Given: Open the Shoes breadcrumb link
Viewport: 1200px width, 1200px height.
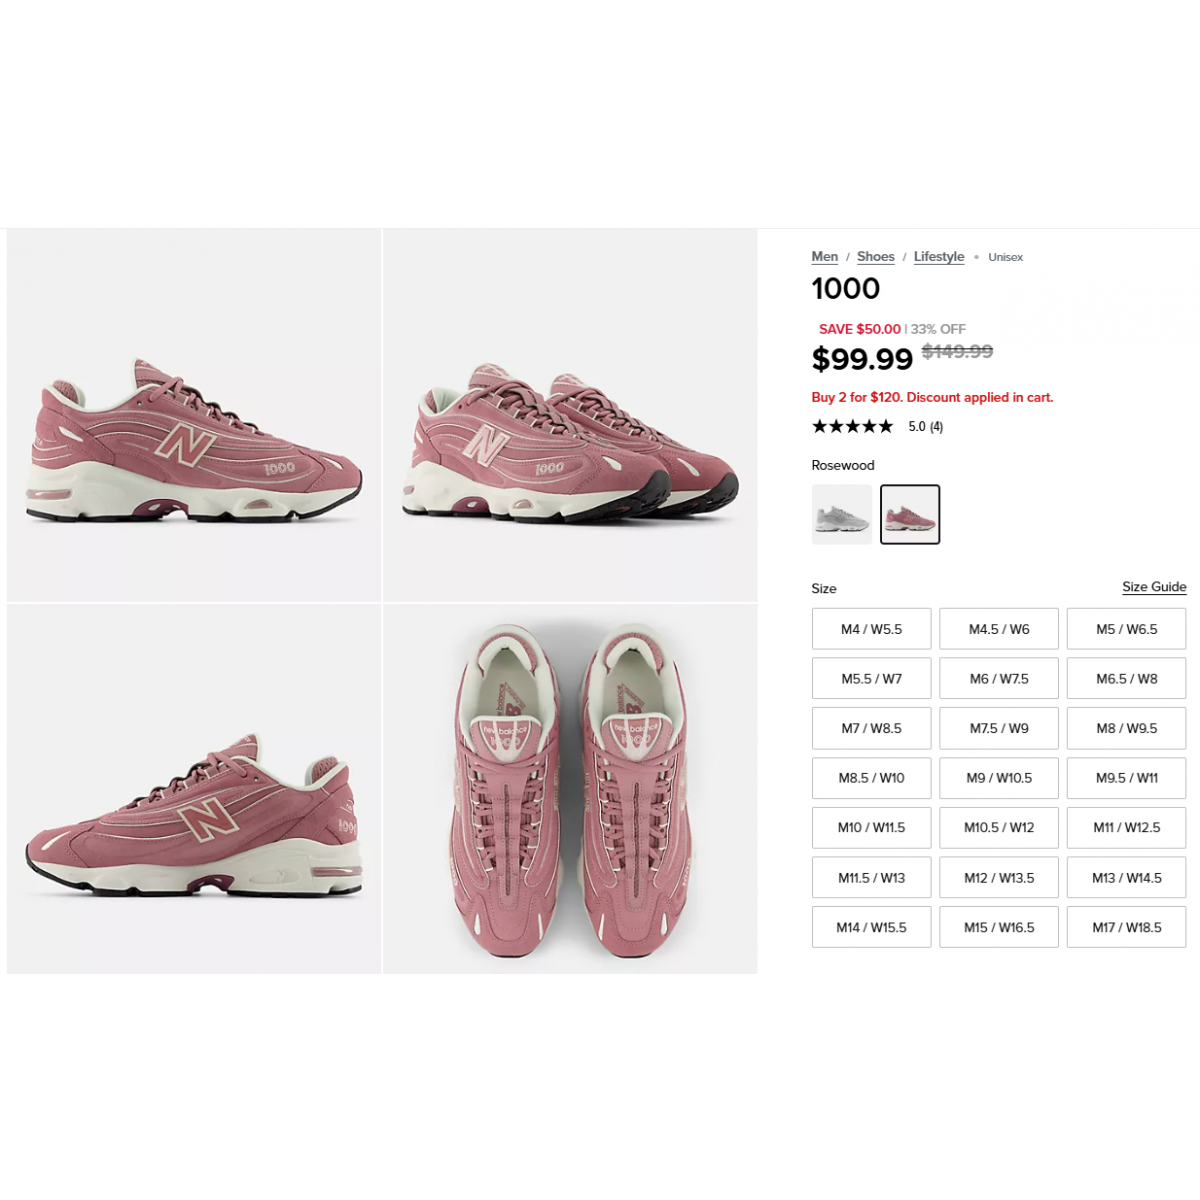Looking at the screenshot, I should tap(876, 257).
